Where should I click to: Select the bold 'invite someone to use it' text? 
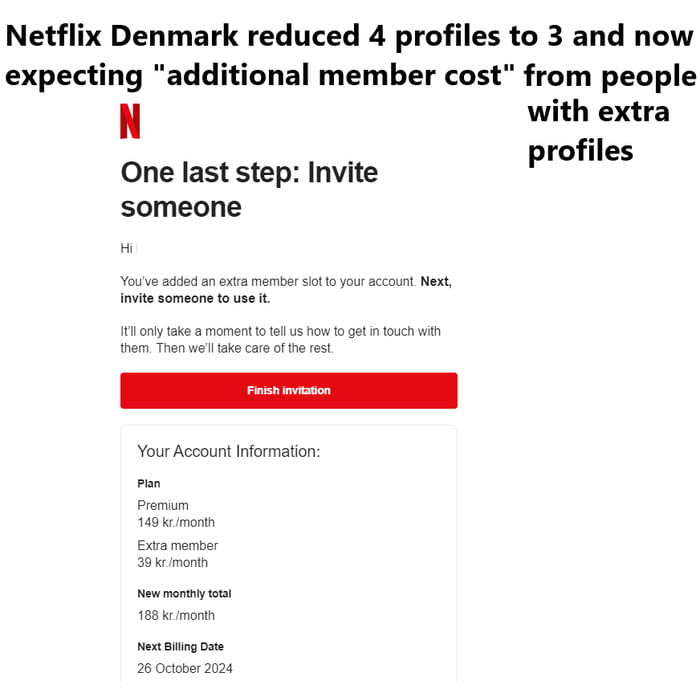pos(195,298)
